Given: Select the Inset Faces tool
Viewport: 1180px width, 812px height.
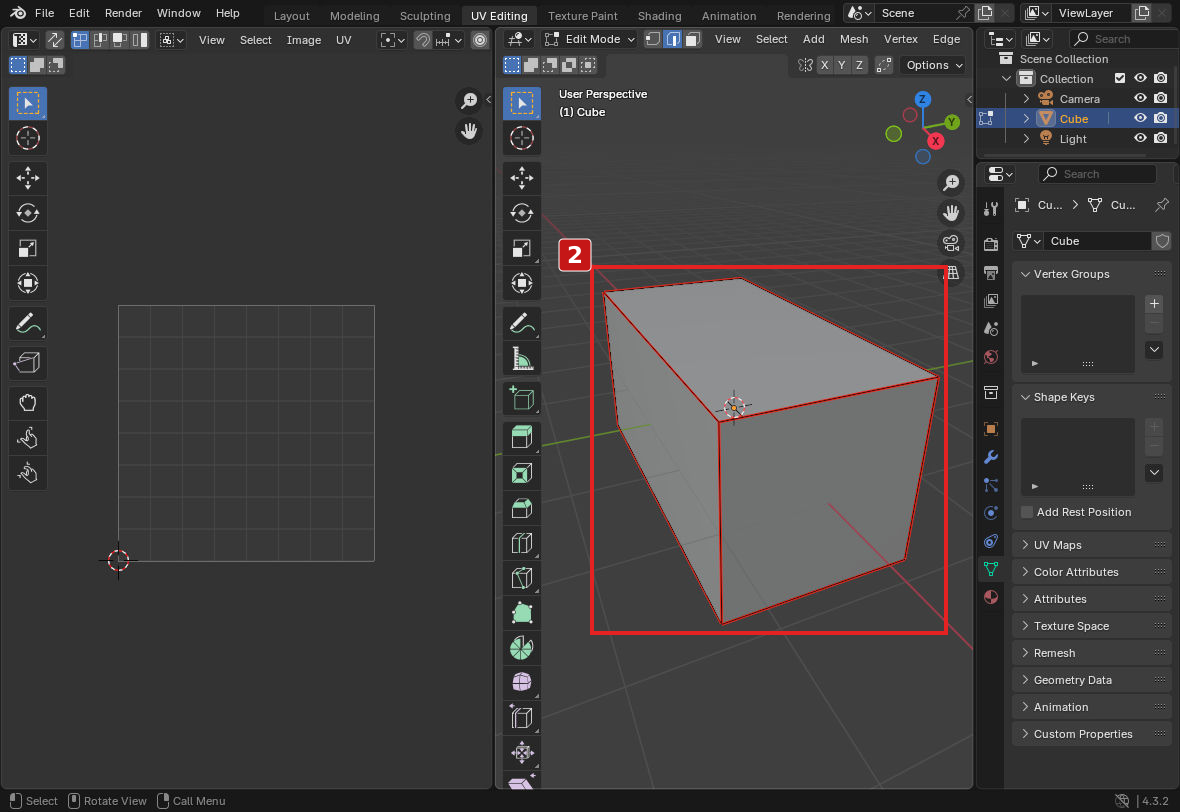Looking at the screenshot, I should [x=522, y=473].
